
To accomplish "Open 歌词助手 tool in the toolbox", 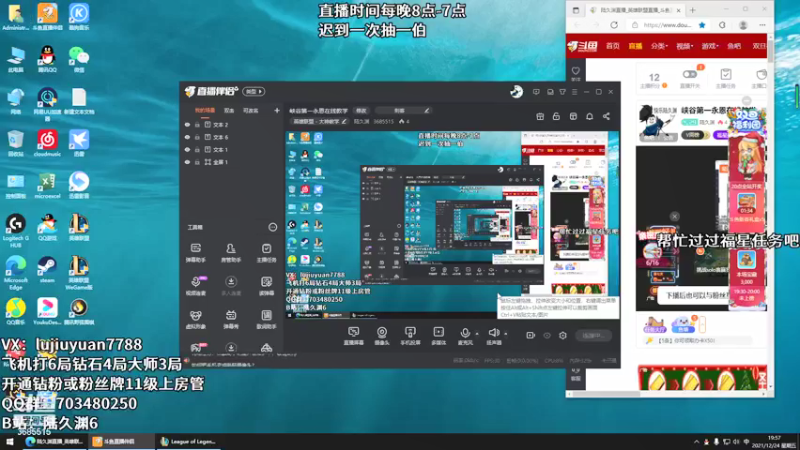I will click(266, 319).
